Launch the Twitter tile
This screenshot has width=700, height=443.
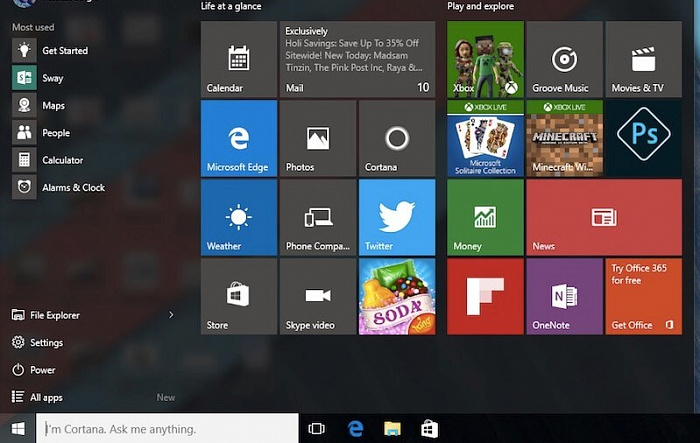tap(396, 217)
